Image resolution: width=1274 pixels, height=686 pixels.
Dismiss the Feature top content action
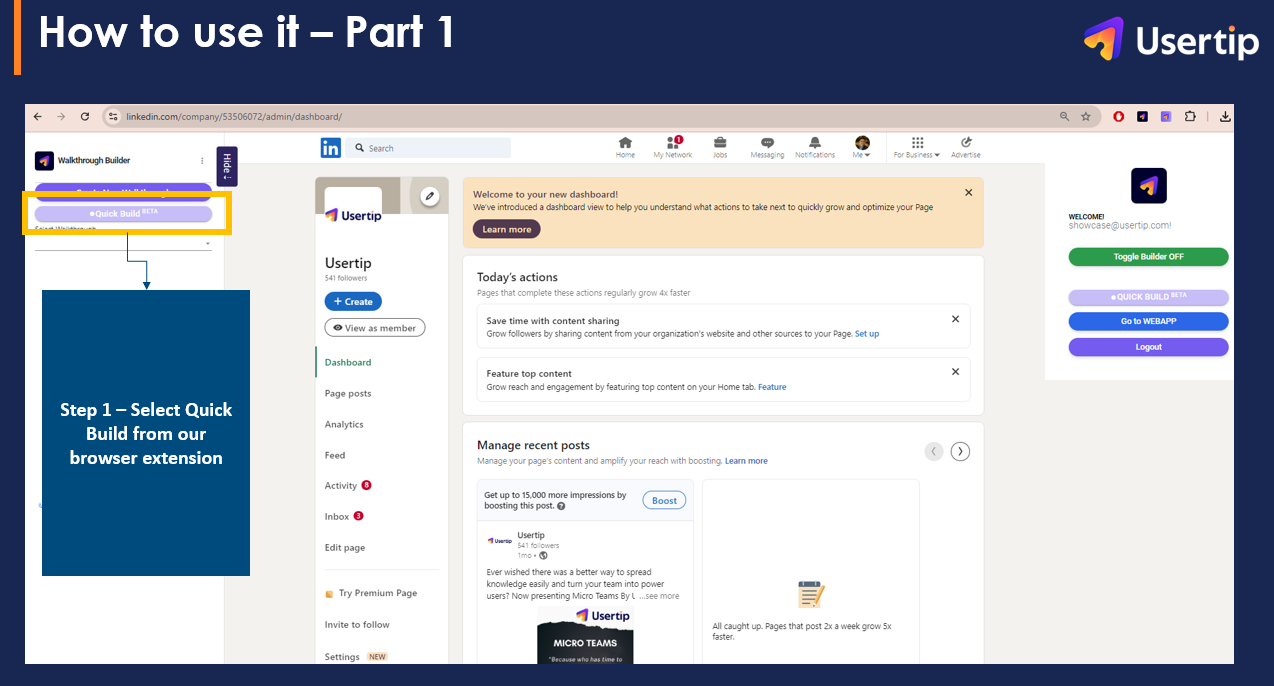point(955,371)
